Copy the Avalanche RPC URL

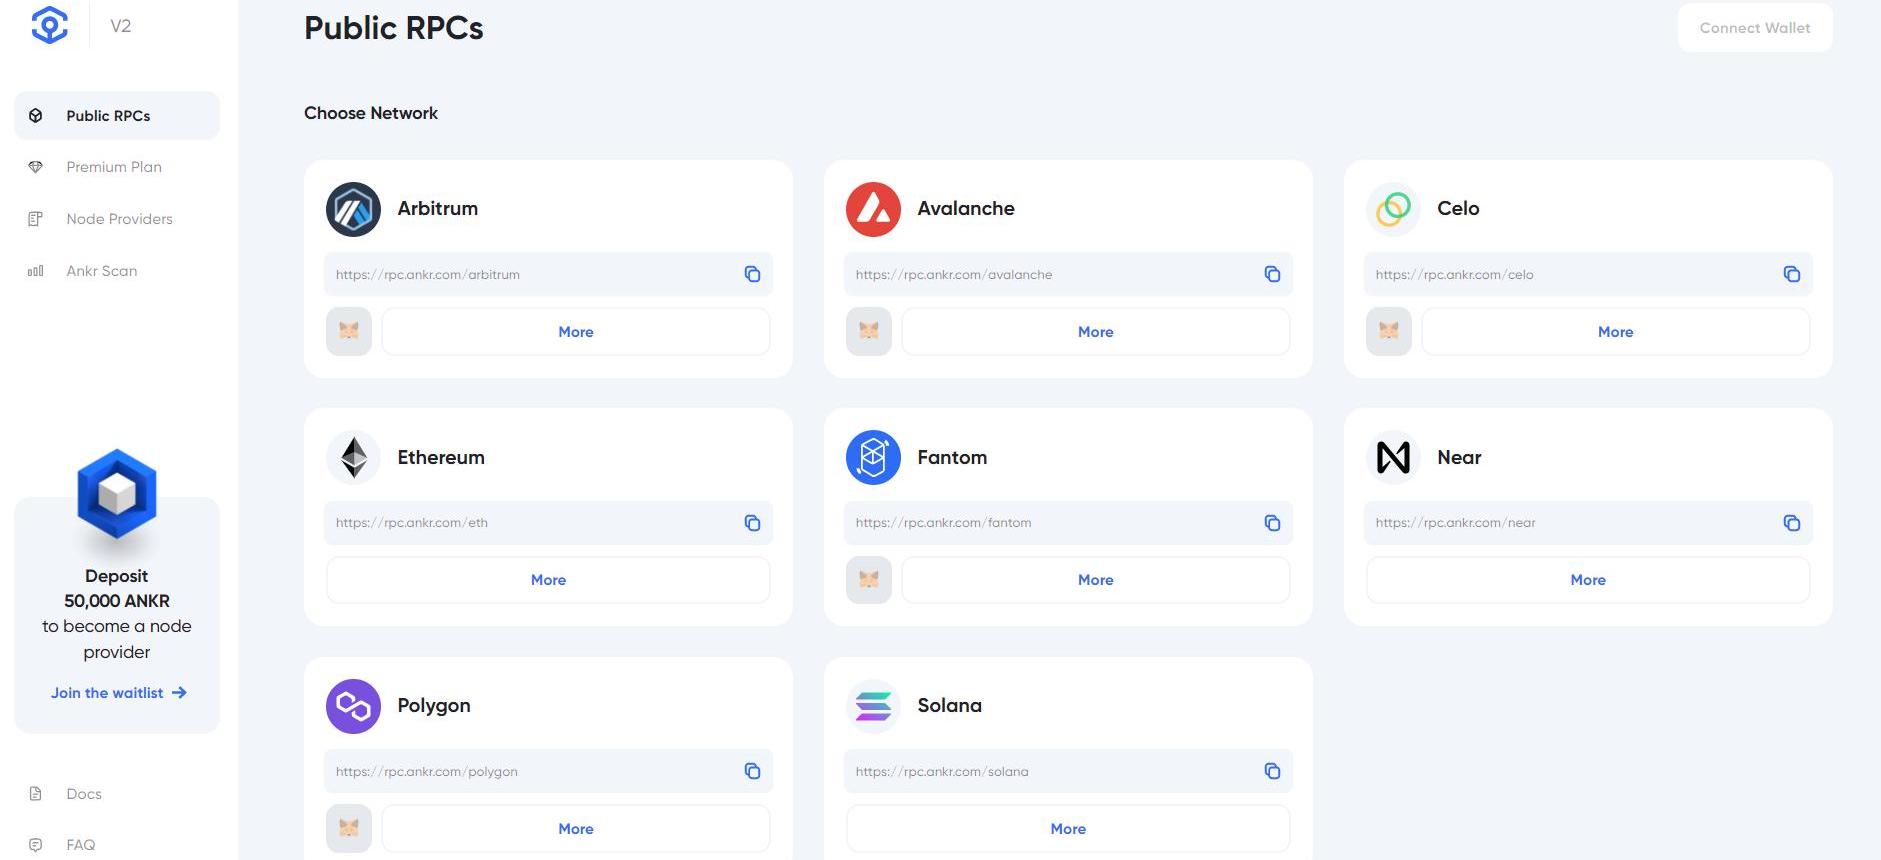pos(1272,274)
